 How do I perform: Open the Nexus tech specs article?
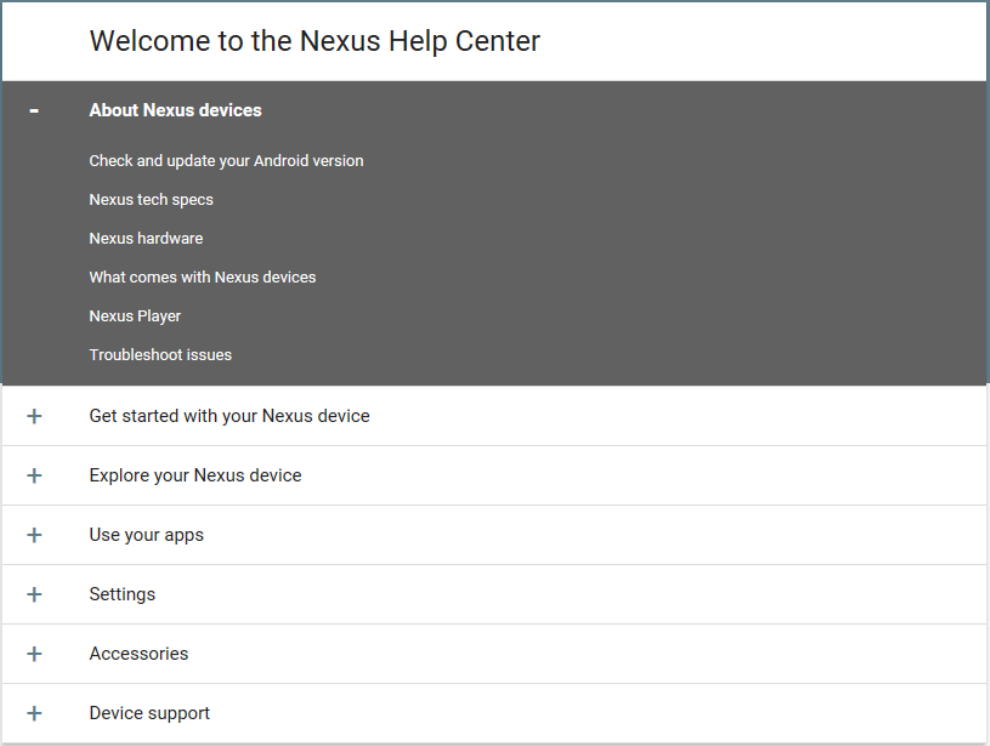point(151,199)
